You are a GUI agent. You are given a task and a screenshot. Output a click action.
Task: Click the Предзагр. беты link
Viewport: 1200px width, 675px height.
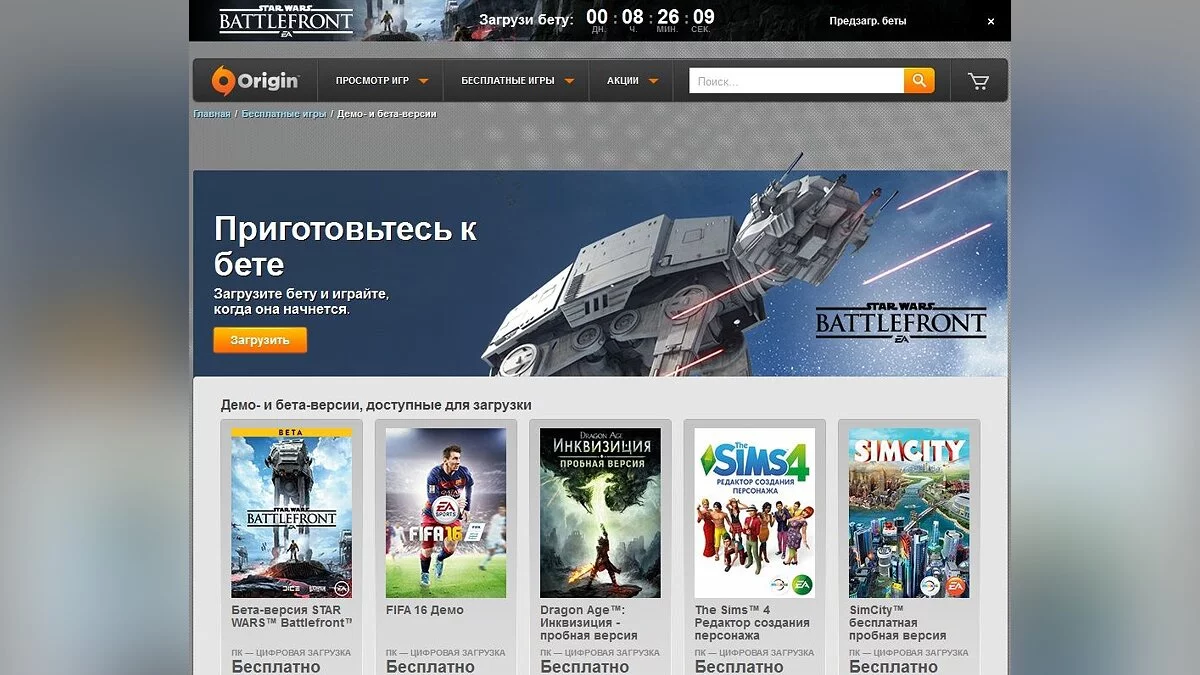867,21
